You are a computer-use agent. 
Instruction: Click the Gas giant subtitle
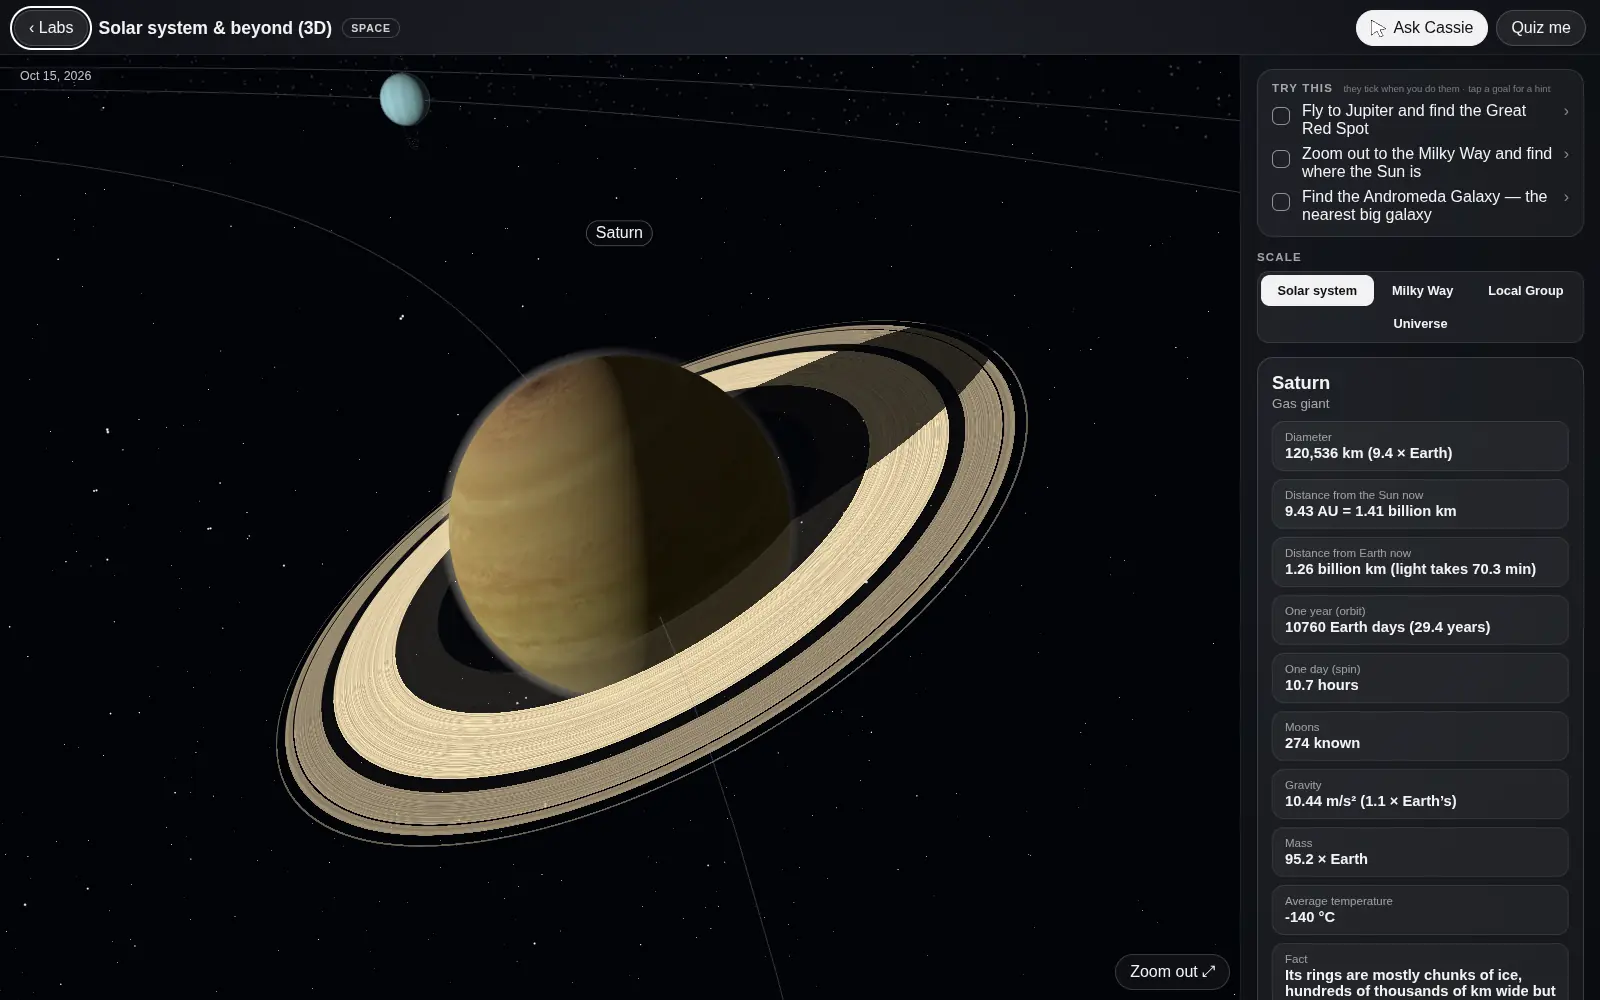pyautogui.click(x=1300, y=404)
